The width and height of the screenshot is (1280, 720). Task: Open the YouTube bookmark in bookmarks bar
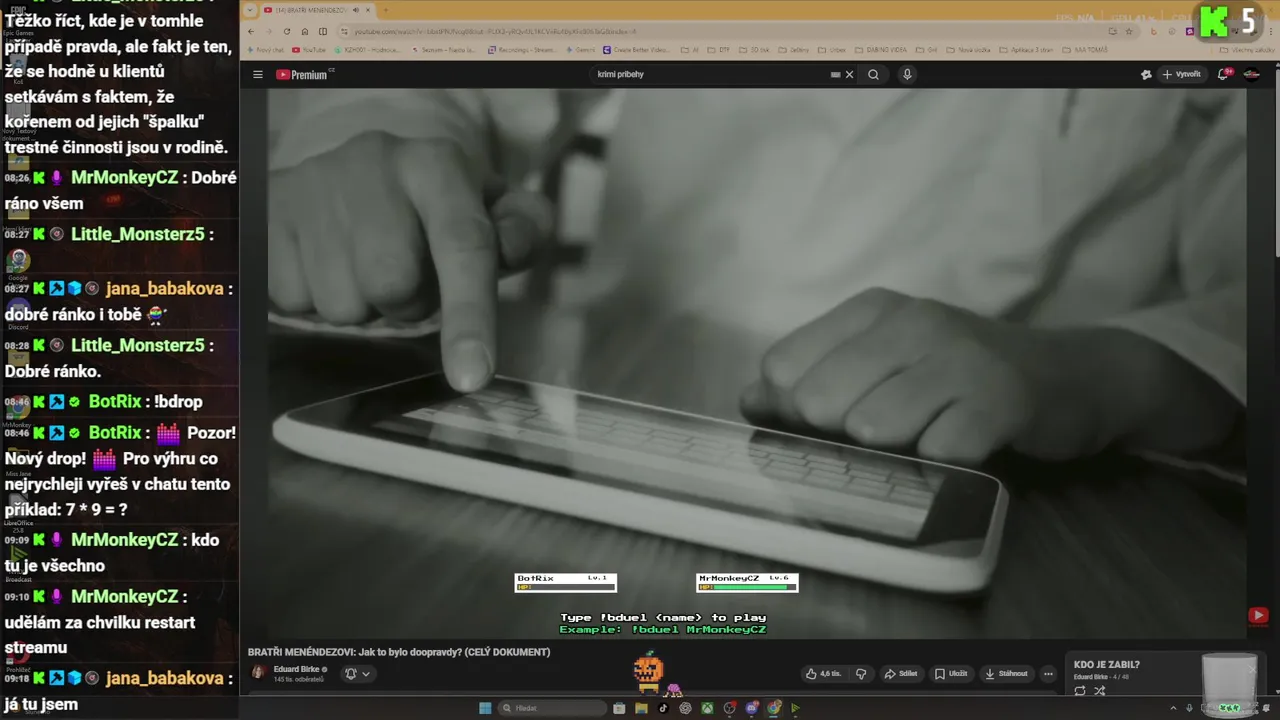(309, 50)
